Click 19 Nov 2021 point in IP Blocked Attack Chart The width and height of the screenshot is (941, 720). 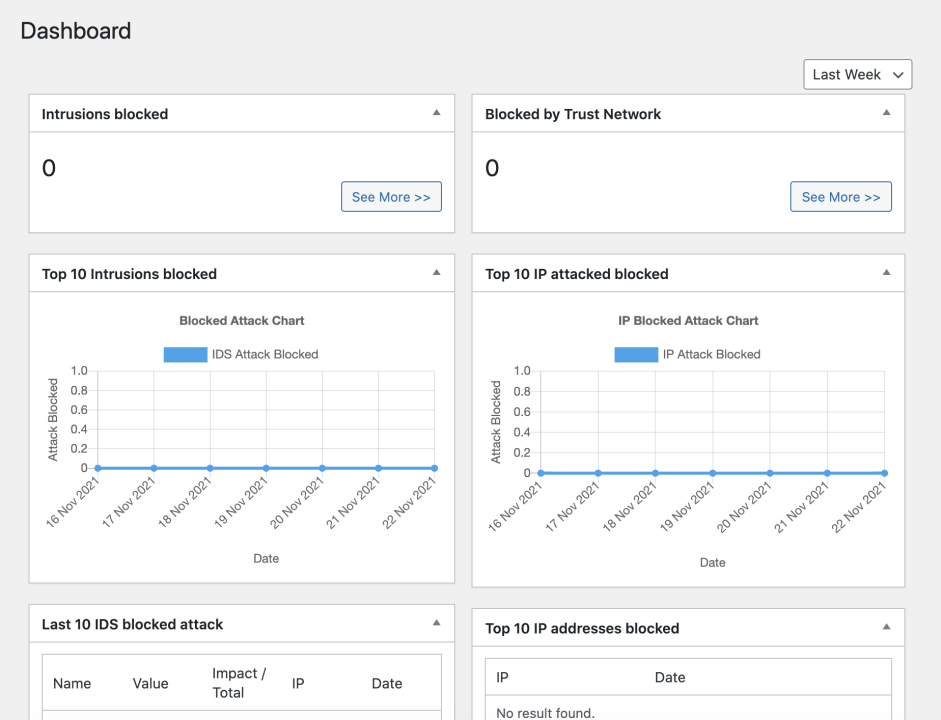tap(712, 473)
